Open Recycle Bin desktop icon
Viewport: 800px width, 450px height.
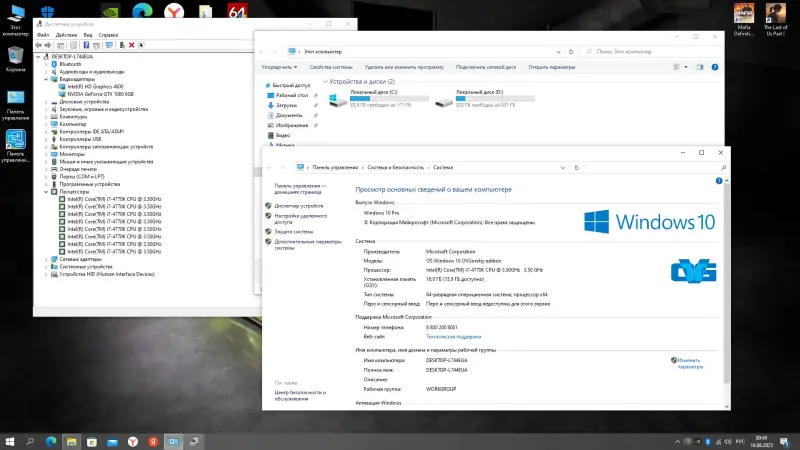coord(15,59)
